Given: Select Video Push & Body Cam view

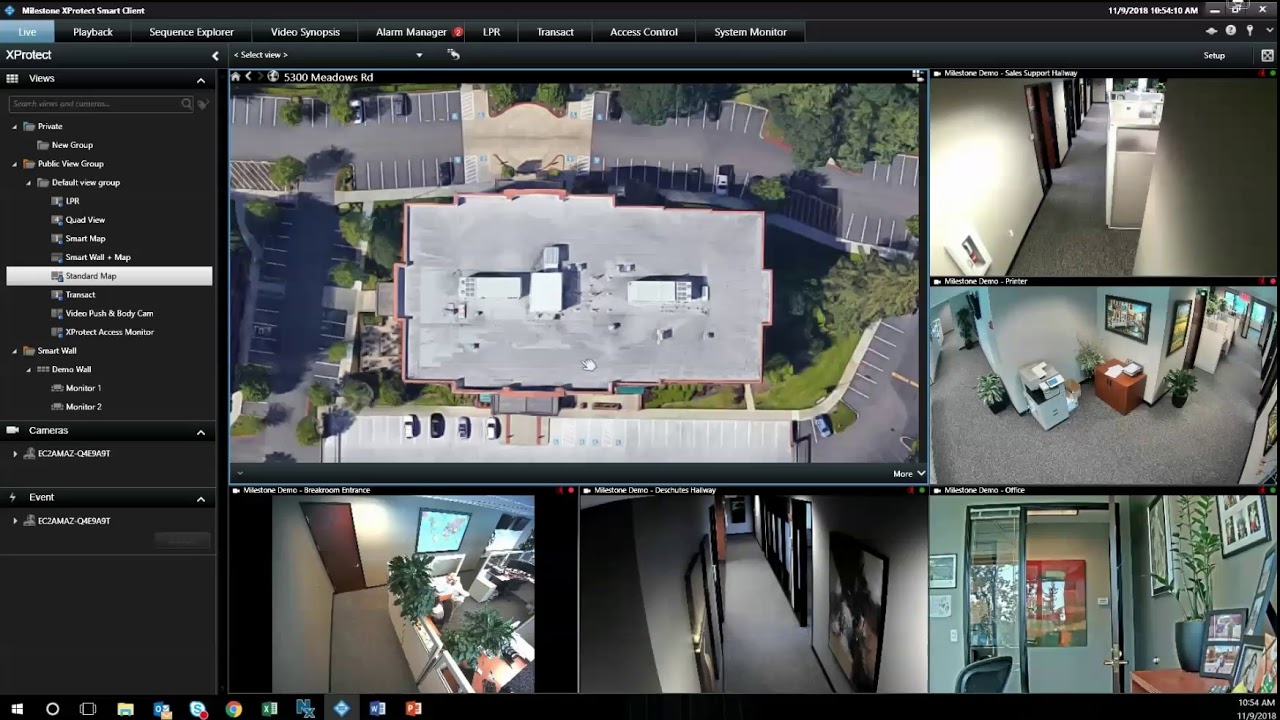Looking at the screenshot, I should [x=108, y=314].
